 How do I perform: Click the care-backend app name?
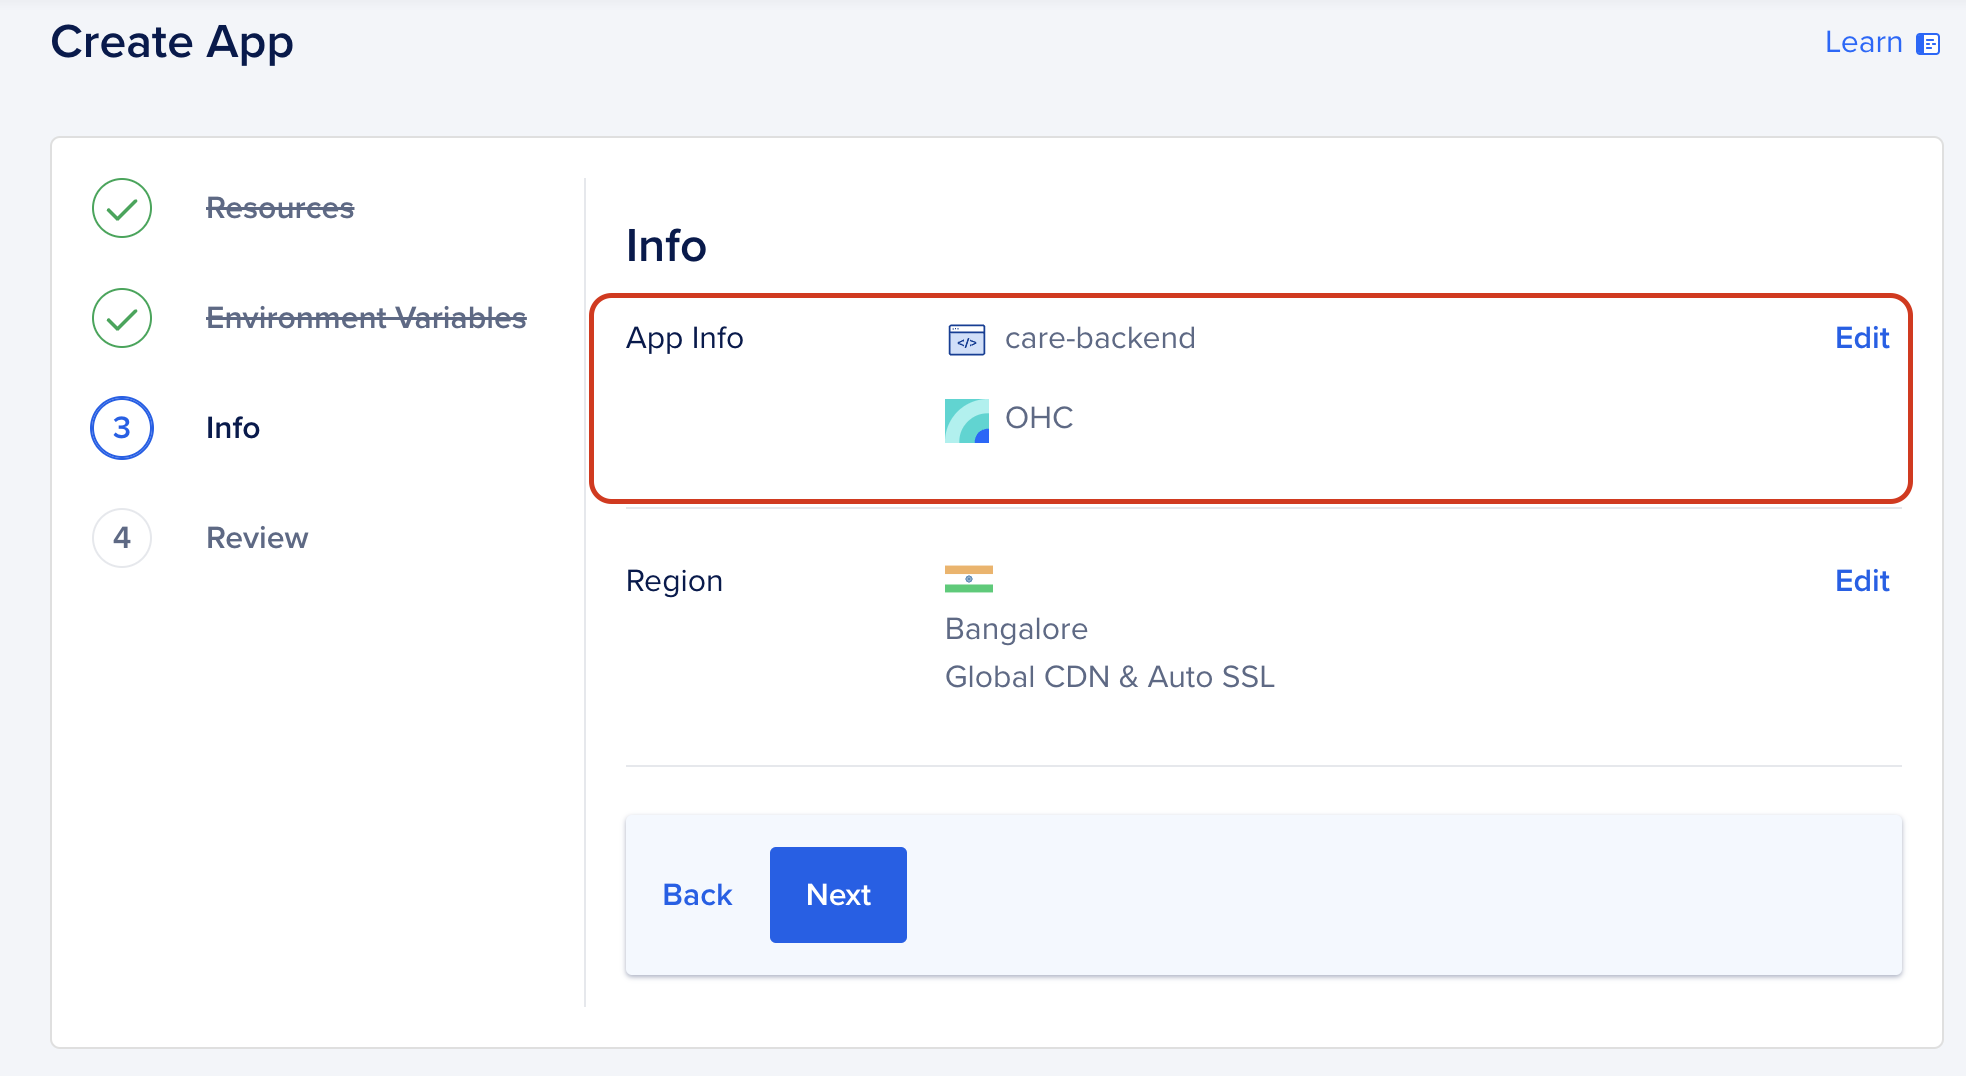(x=1100, y=338)
